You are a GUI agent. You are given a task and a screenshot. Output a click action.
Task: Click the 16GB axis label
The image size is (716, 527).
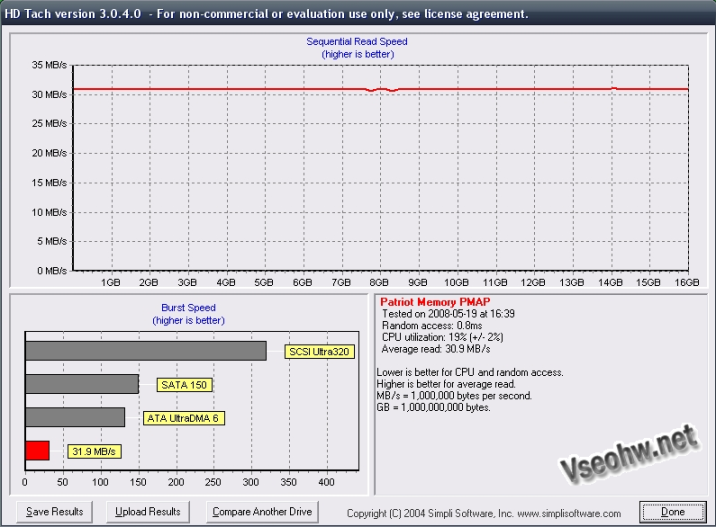click(687, 282)
